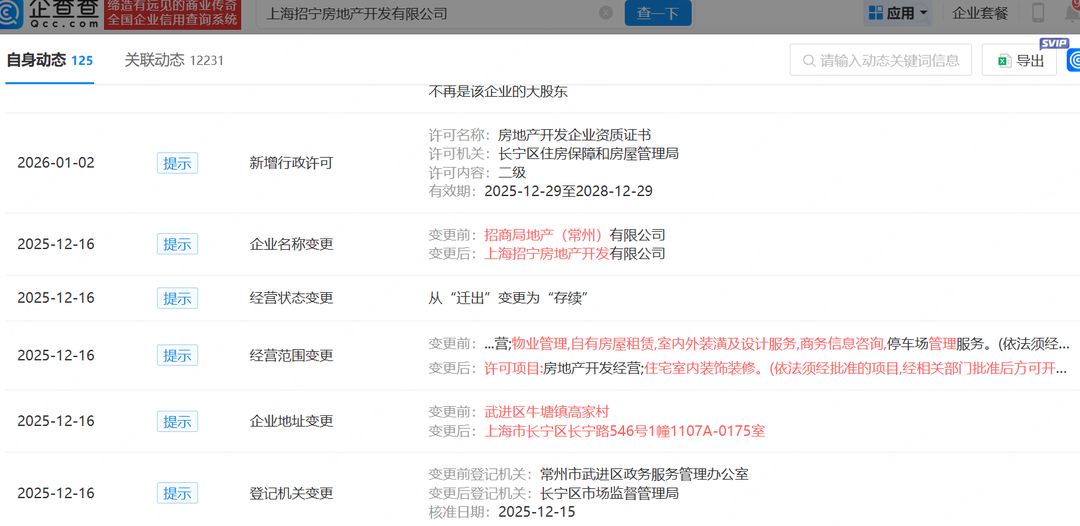Switch to 自身动态 tab
The image size is (1080, 526).
click(49, 61)
